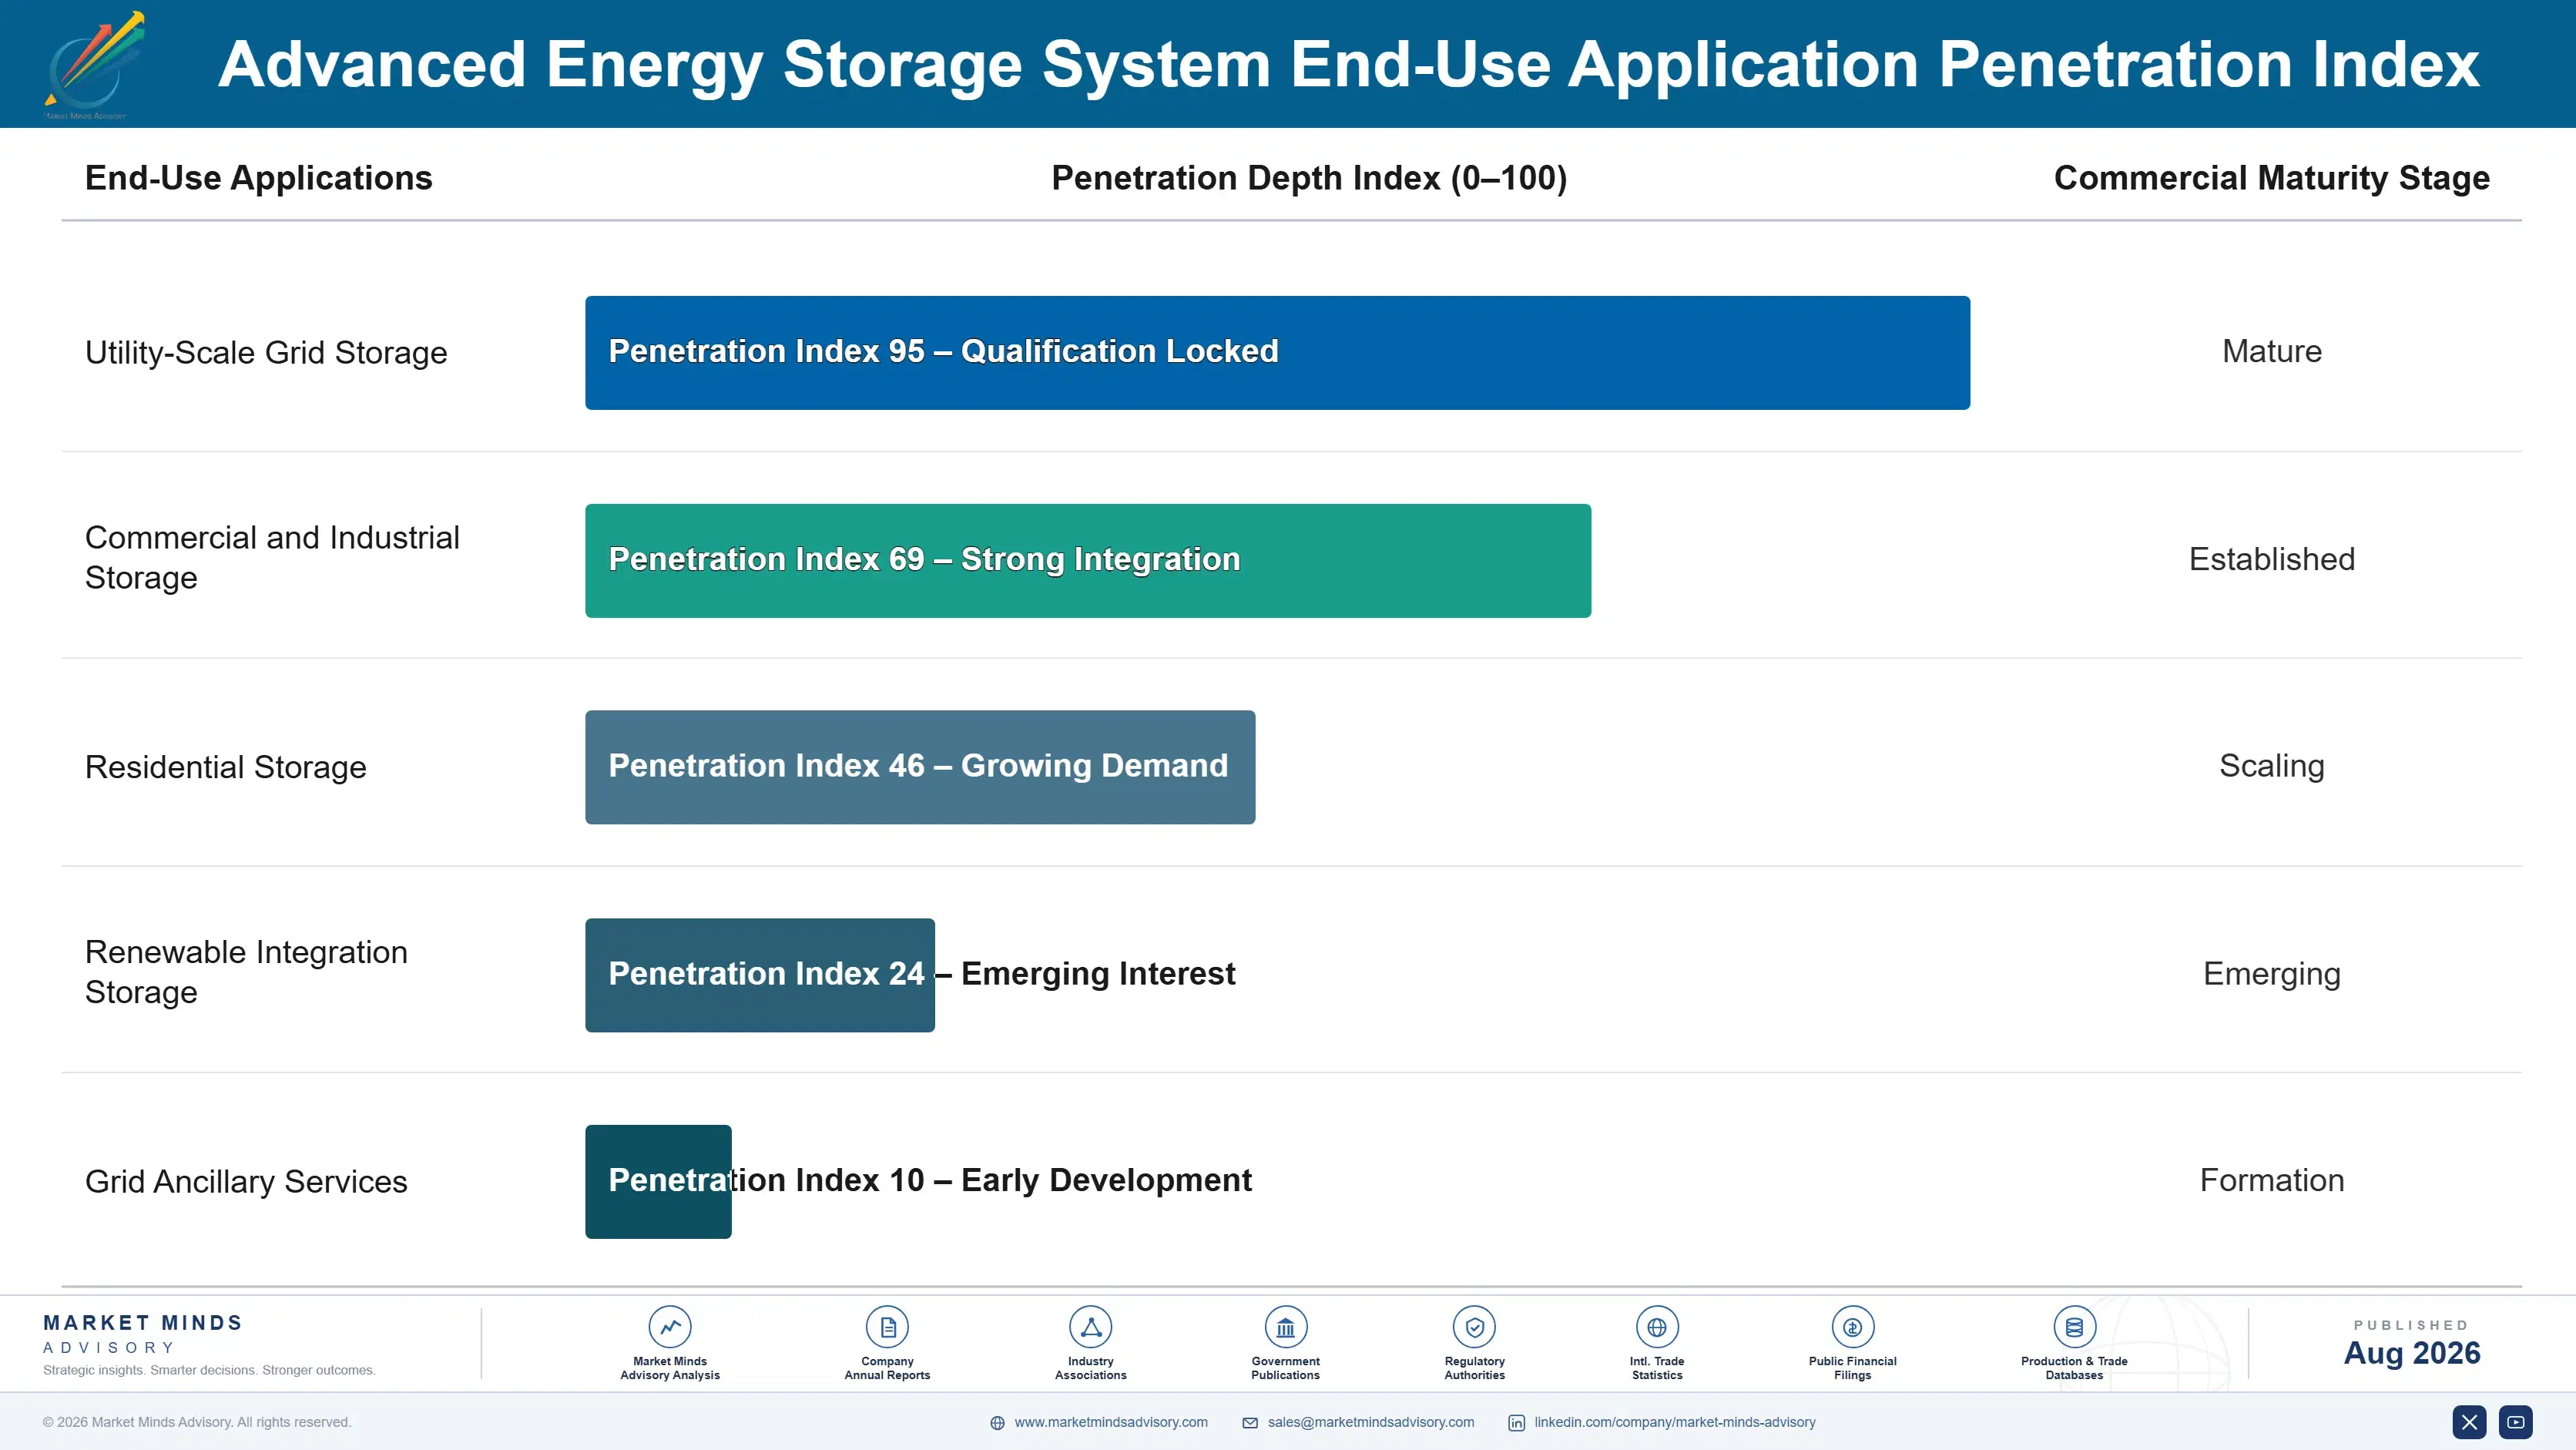
Task: Click the Aug 2026 published date
Action: point(2412,1354)
